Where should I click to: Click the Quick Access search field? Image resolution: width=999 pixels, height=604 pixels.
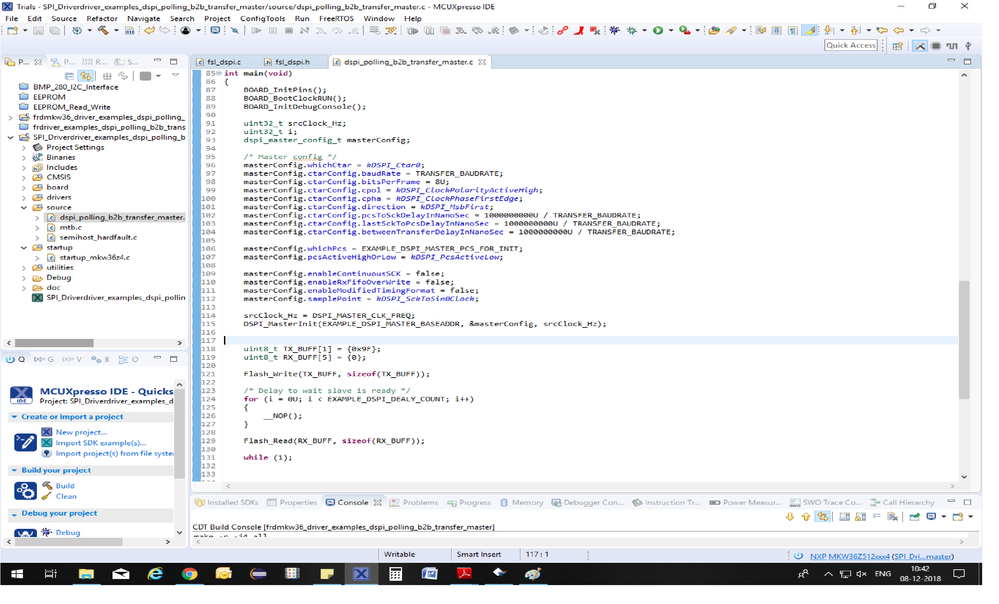click(851, 45)
